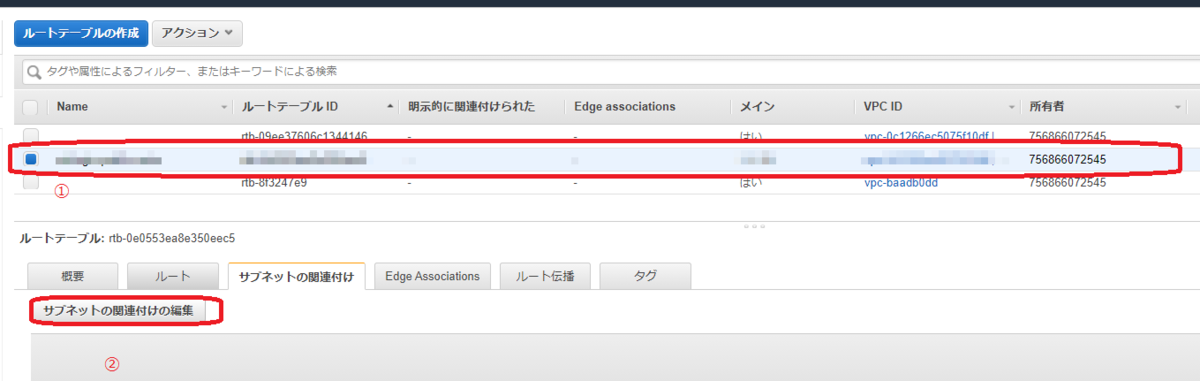Image resolution: width=1200 pixels, height=381 pixels.
Task: Toggle the select-all checkbox in the table header
Action: point(30,107)
